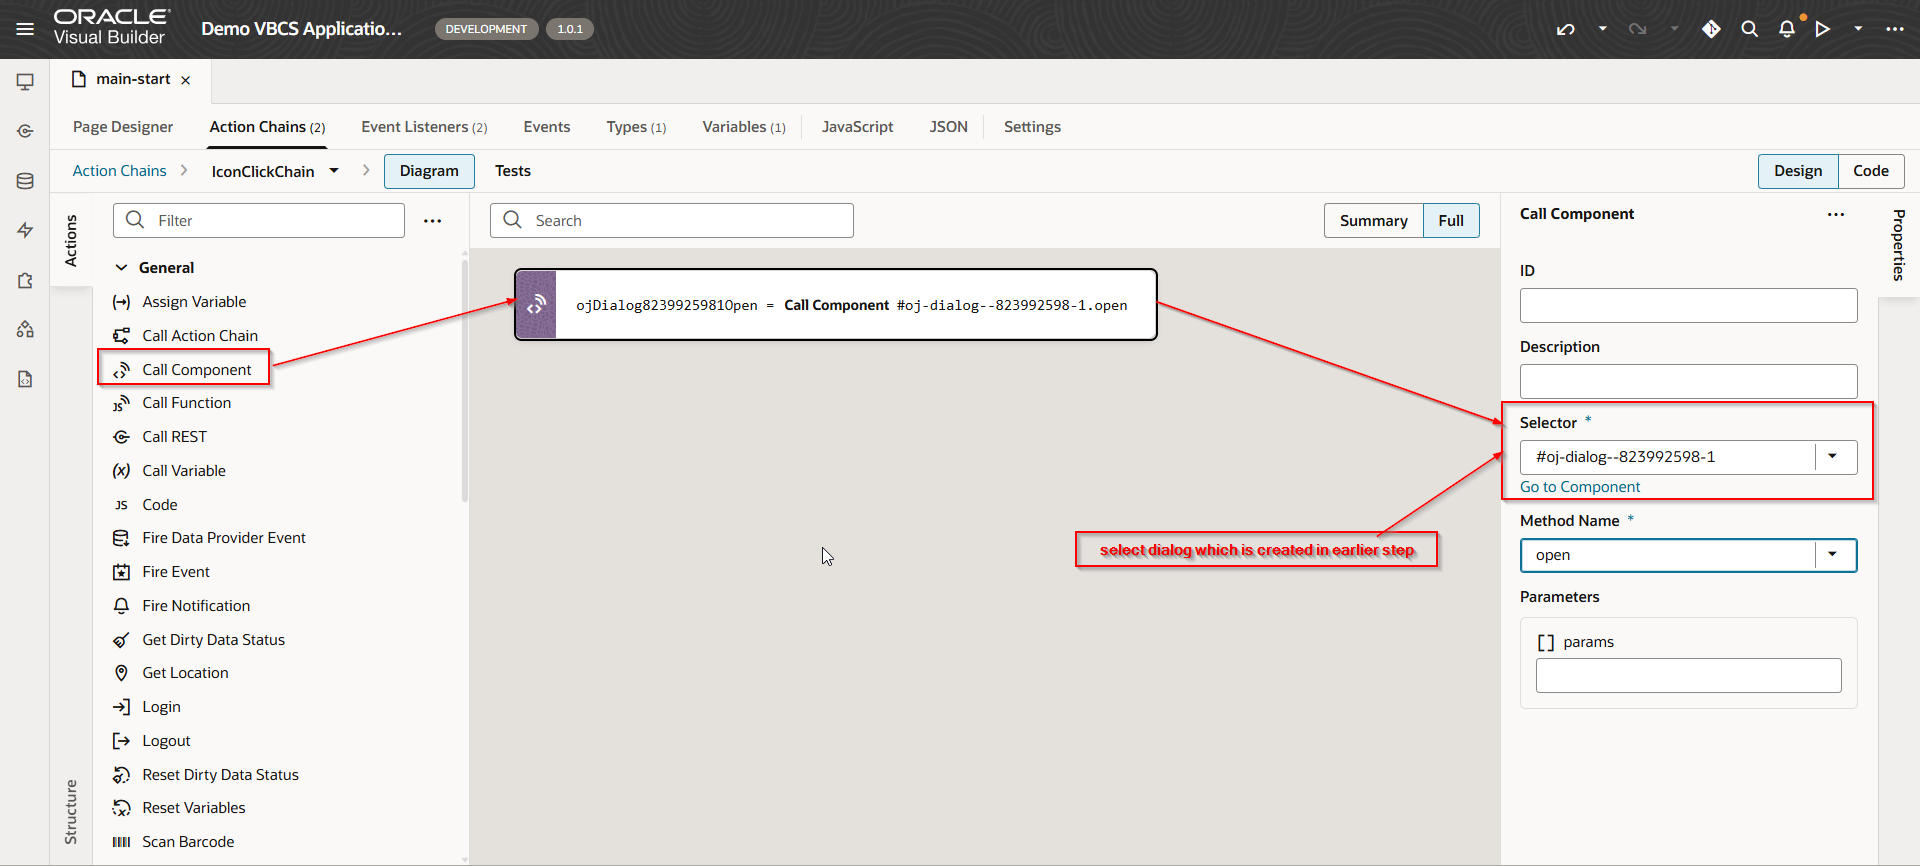Open the Variables tab

[x=743, y=127]
